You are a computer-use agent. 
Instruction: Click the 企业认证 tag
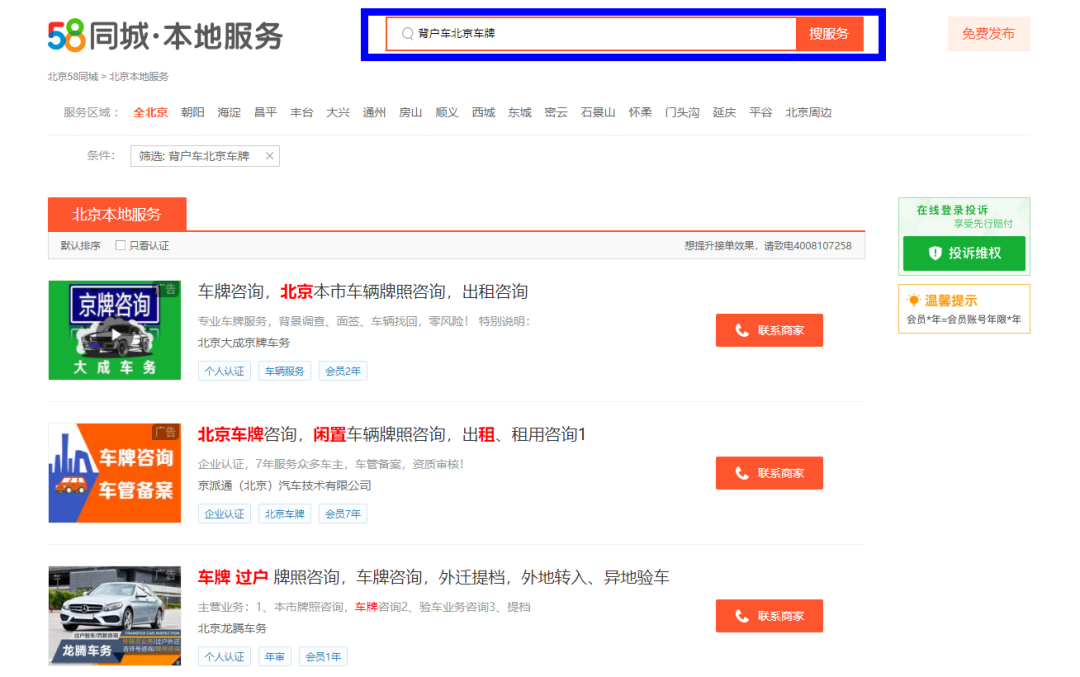tap(225, 514)
